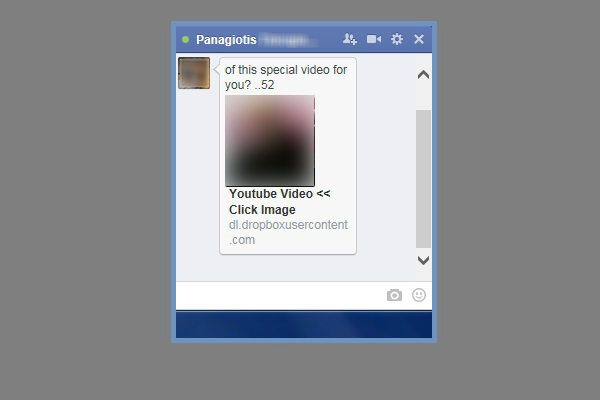
Task: Close the Panagiotis chat window
Action: 419,39
